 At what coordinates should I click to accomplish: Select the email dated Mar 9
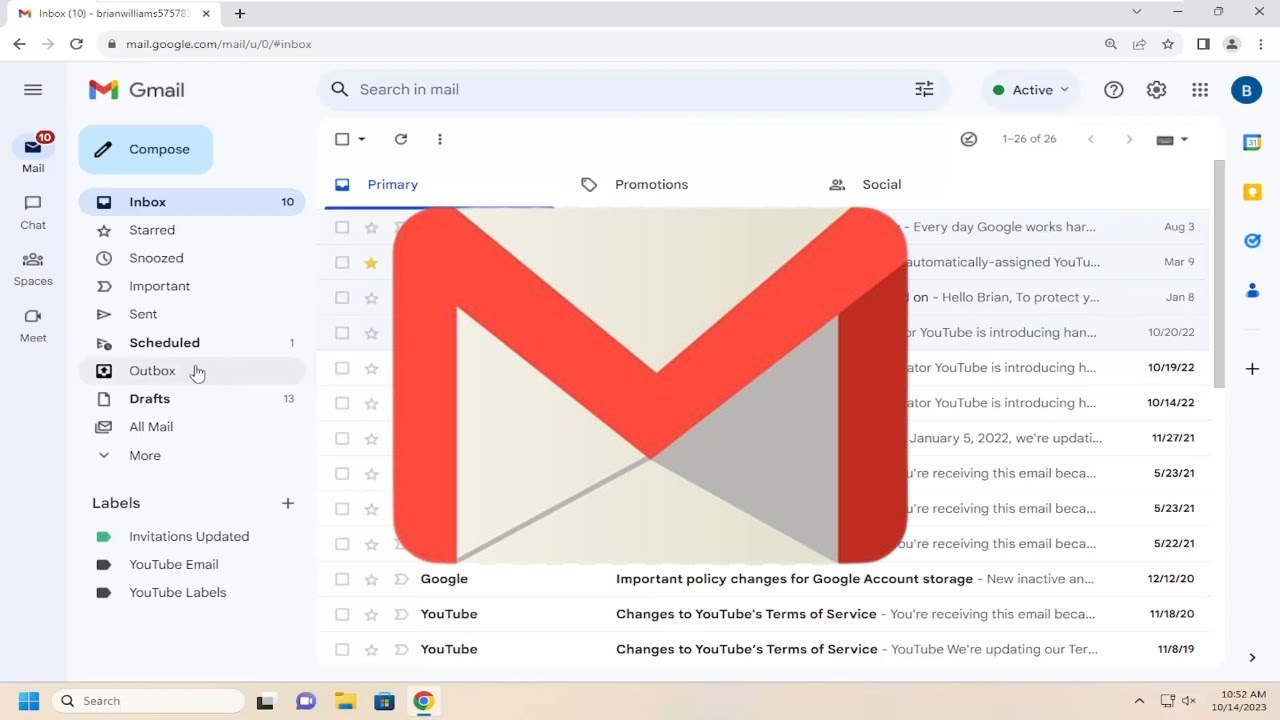[342, 262]
